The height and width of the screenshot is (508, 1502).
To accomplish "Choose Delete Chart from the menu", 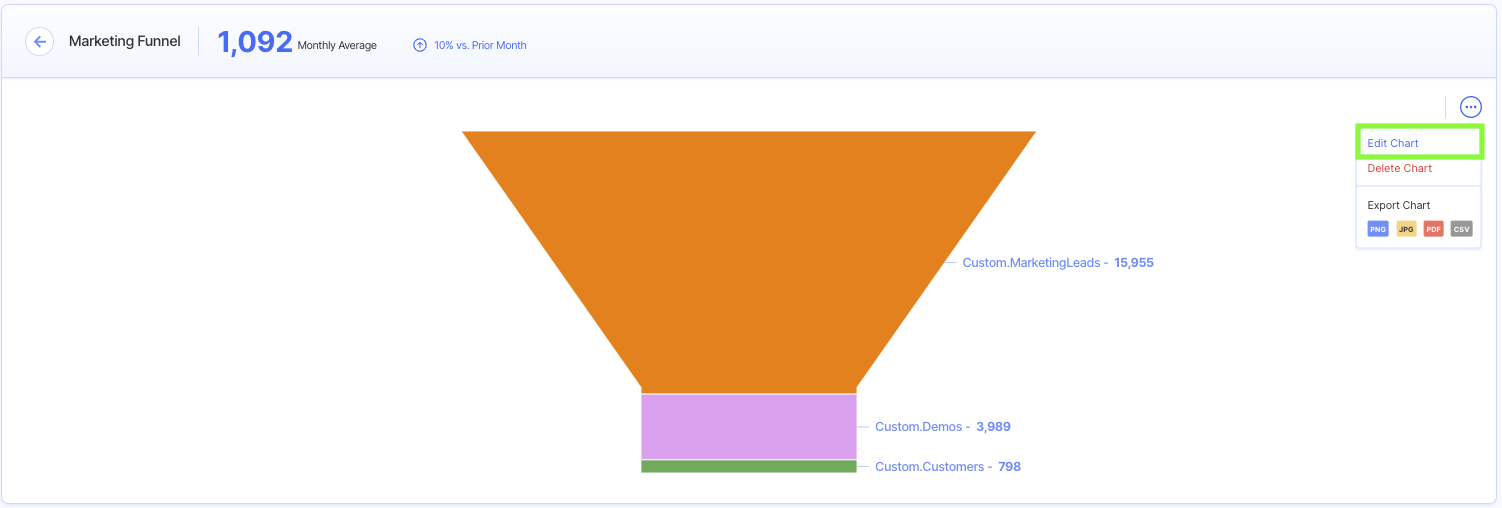I will pyautogui.click(x=1399, y=168).
